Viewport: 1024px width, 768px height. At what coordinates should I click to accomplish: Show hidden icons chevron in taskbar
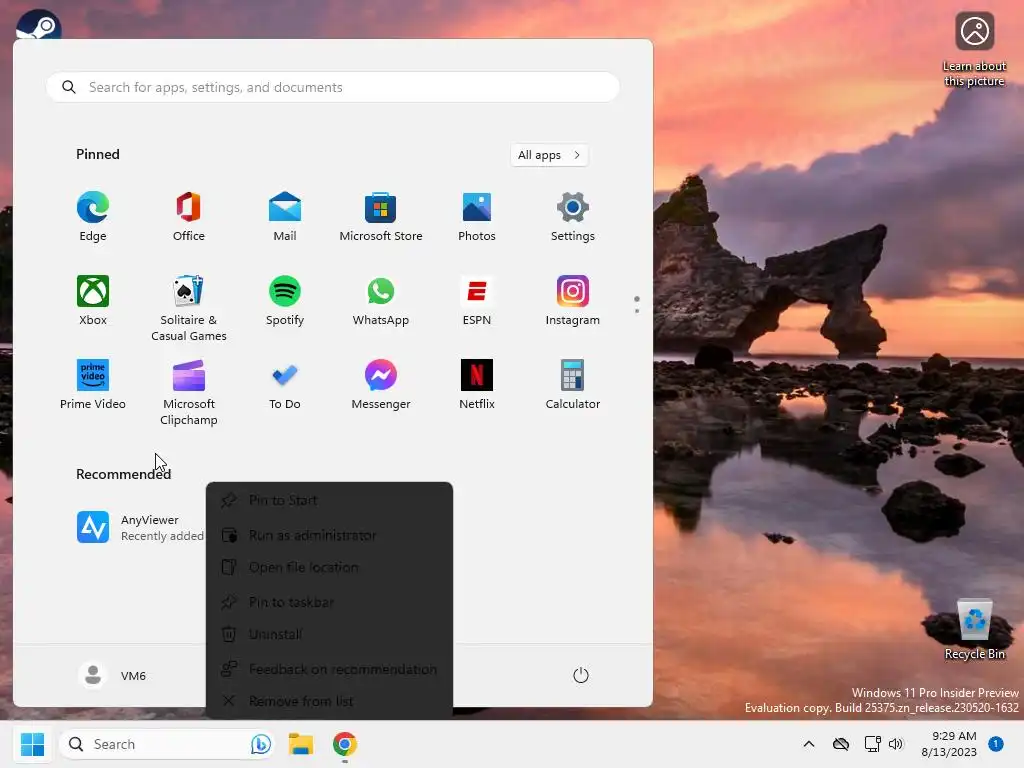pyautogui.click(x=808, y=744)
